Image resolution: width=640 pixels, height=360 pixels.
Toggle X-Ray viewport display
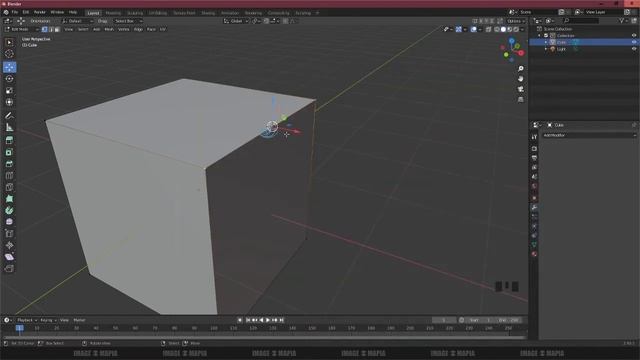[x=489, y=29]
